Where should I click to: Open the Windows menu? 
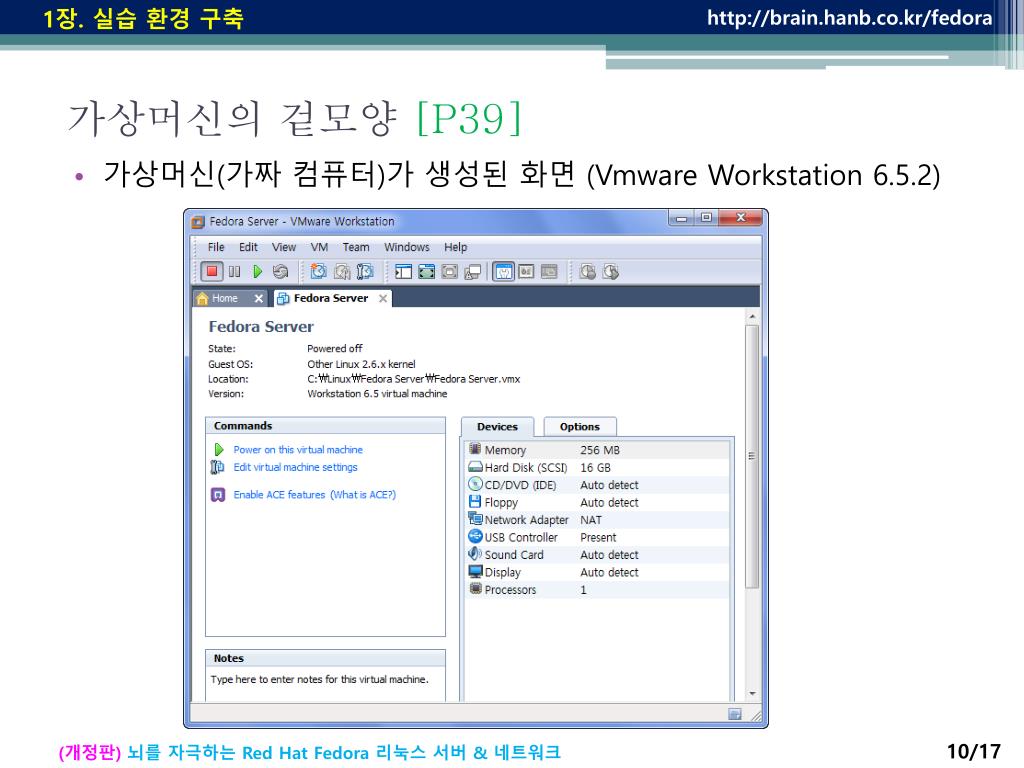pyautogui.click(x=407, y=247)
